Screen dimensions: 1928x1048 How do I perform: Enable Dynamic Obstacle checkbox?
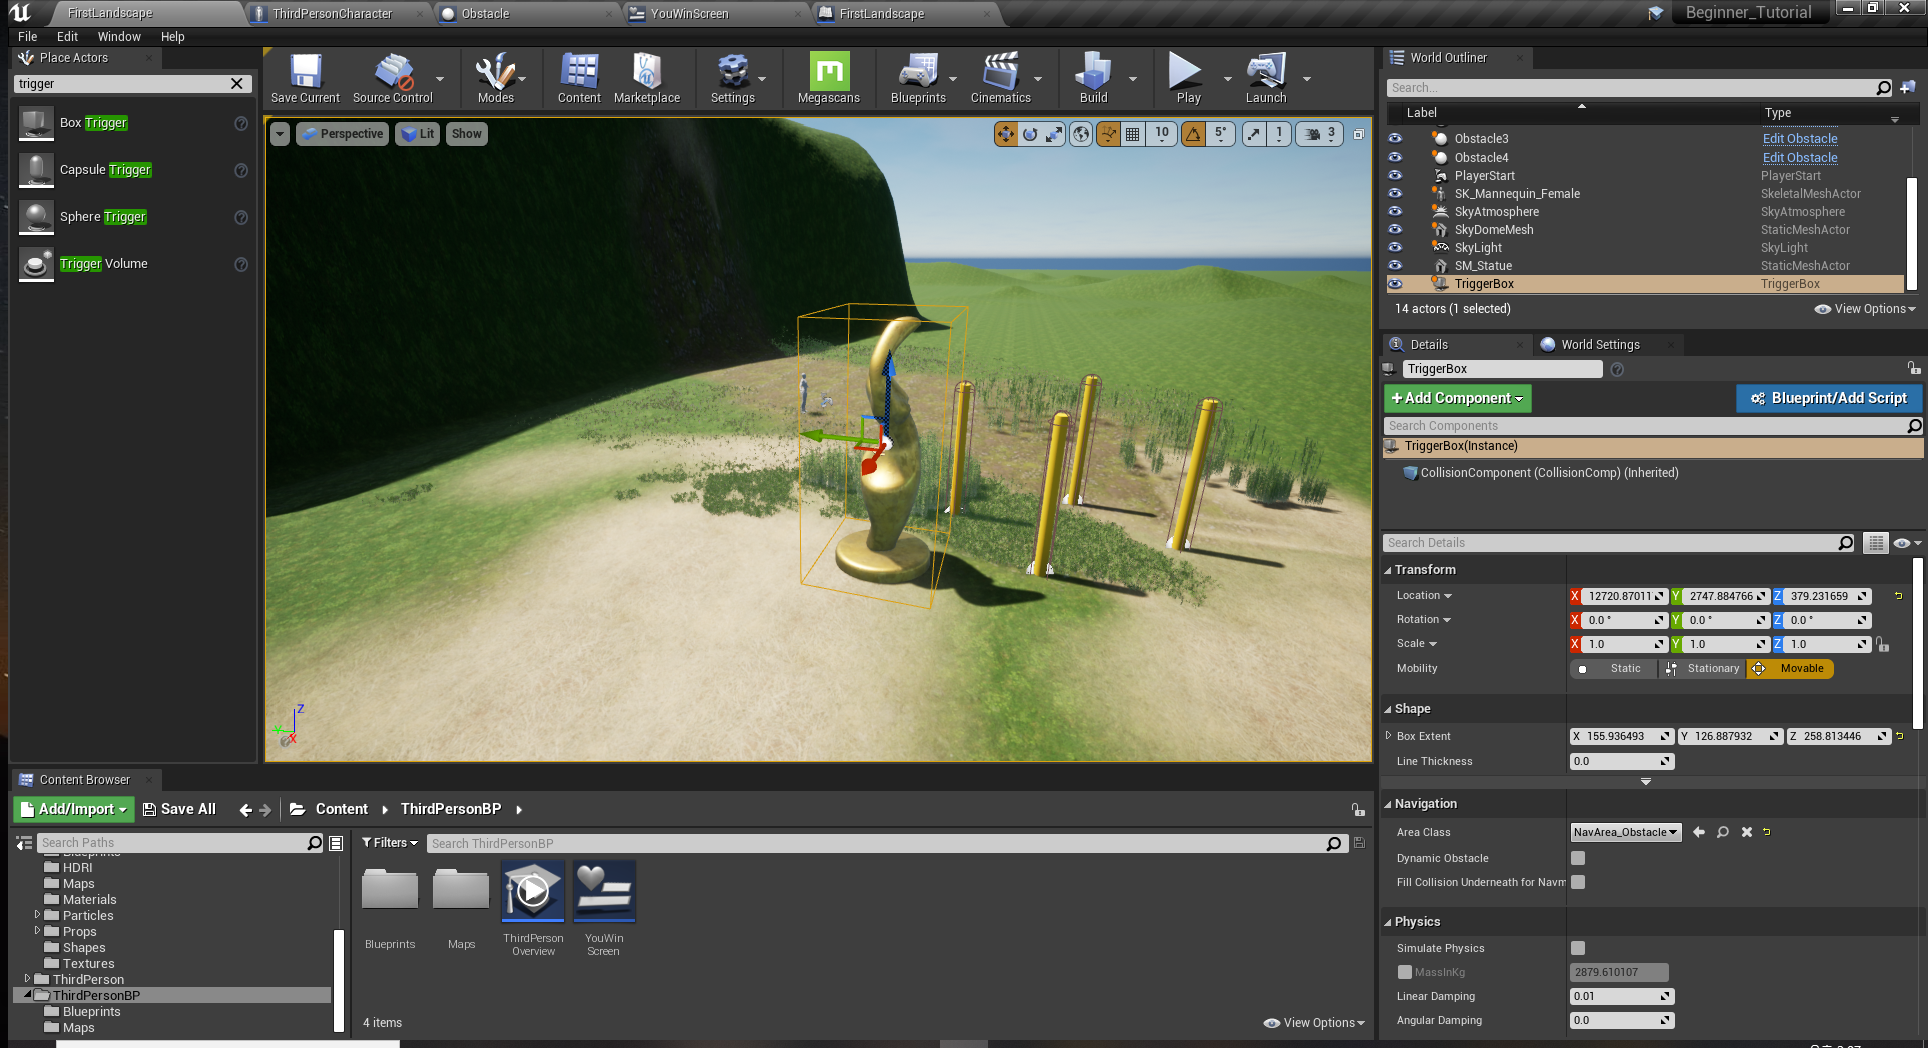pyautogui.click(x=1578, y=858)
